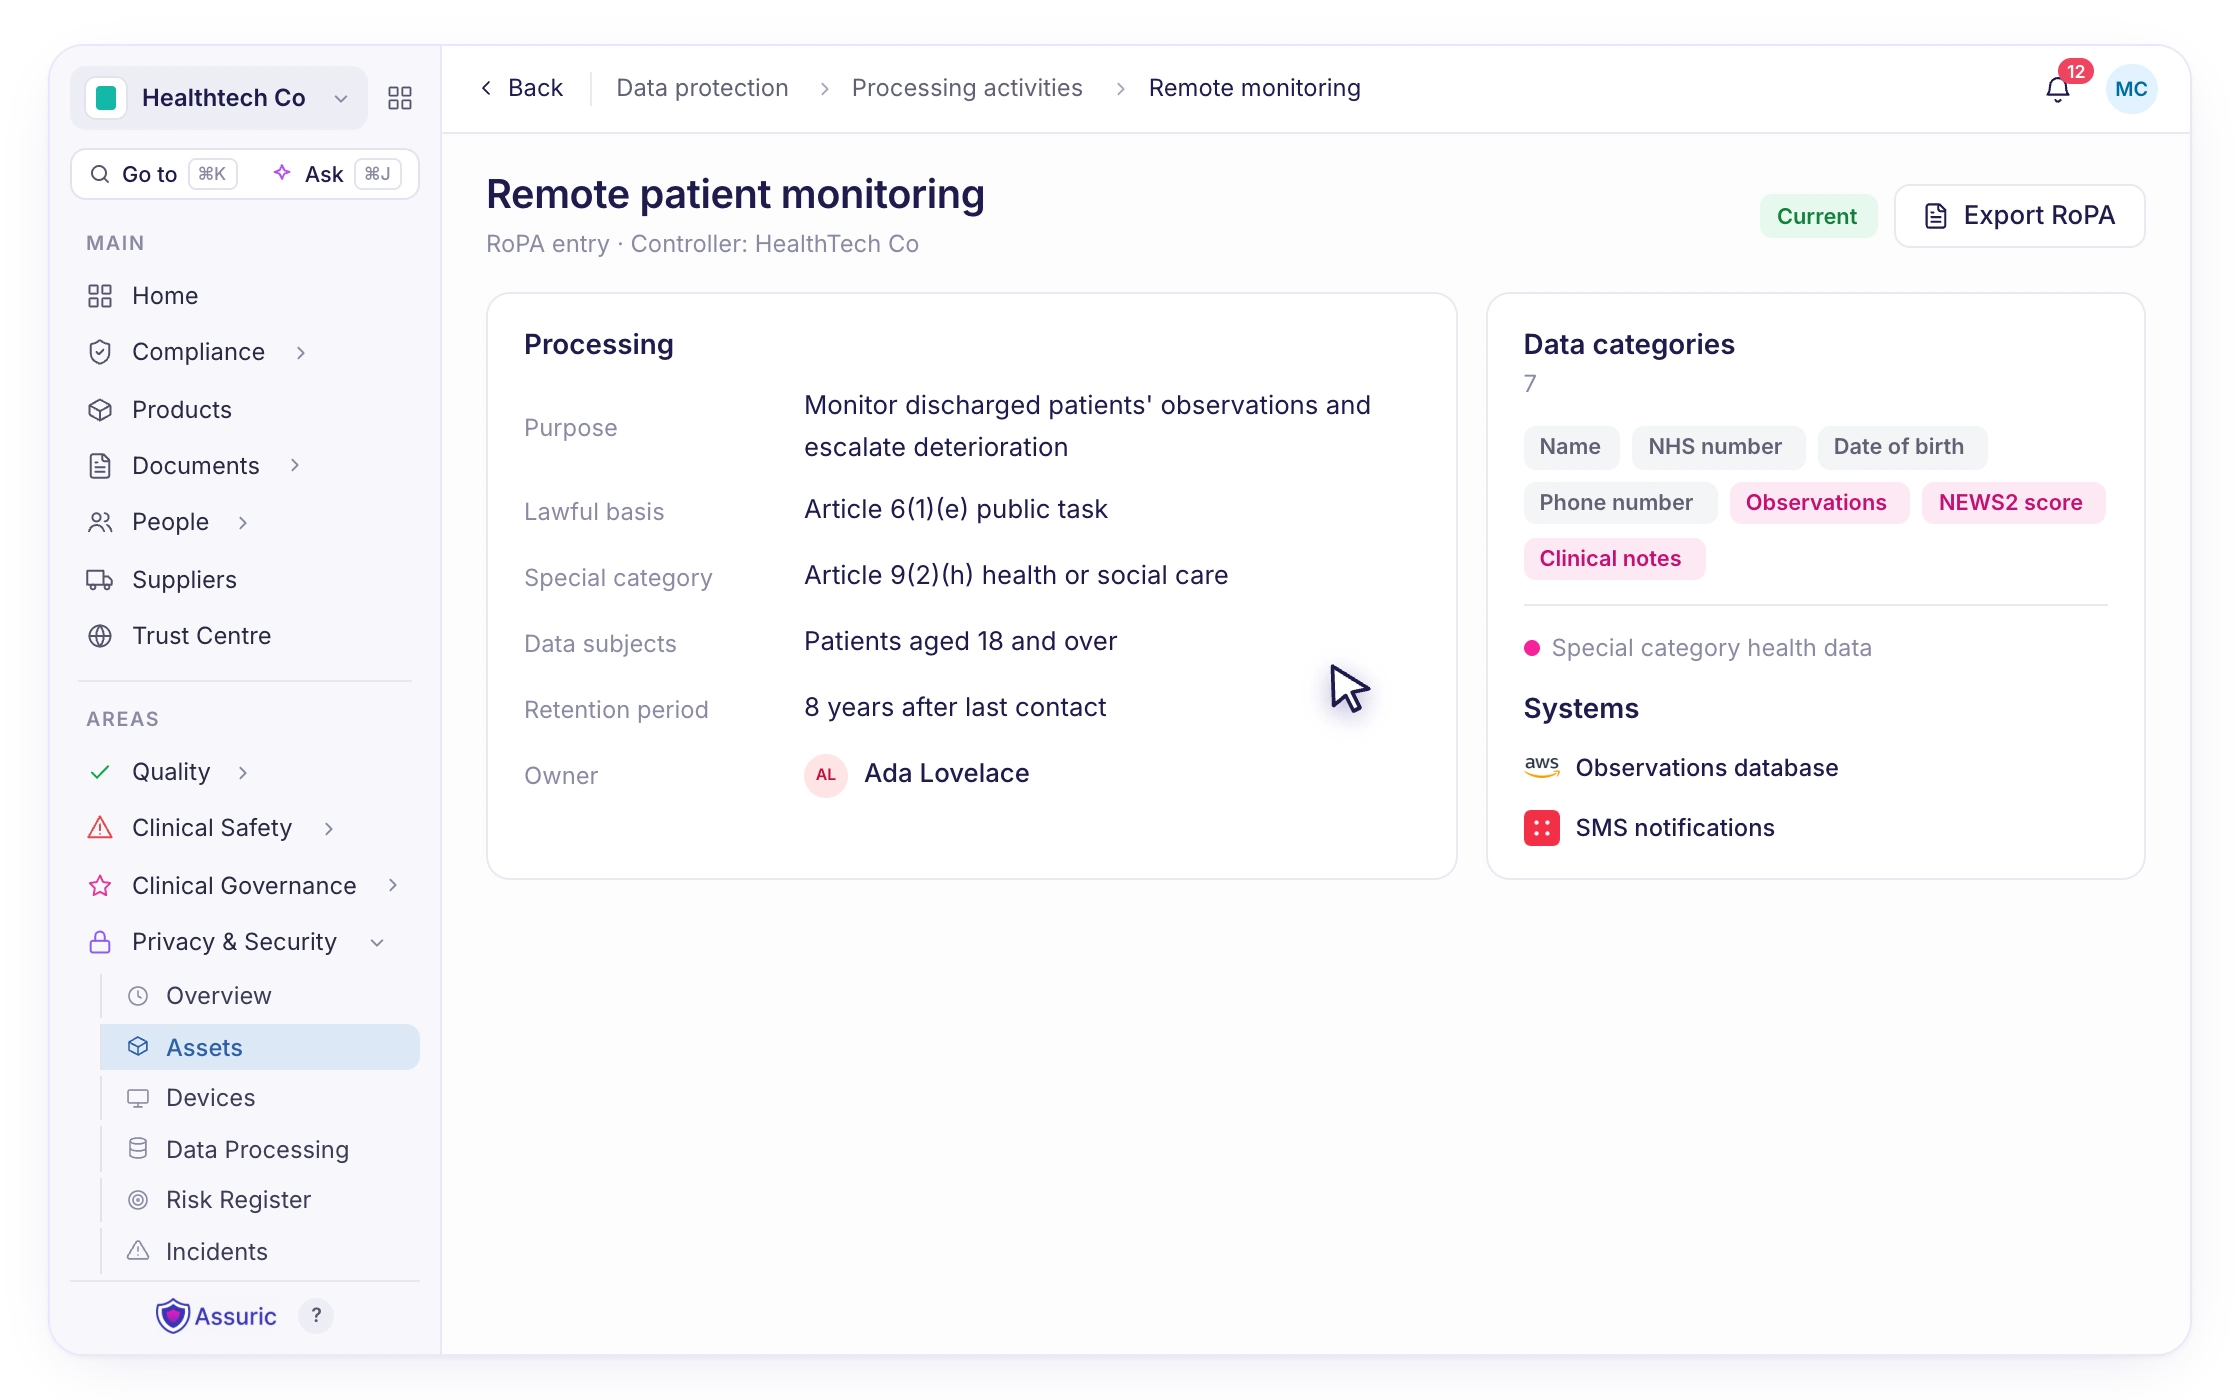The width and height of the screenshot is (2240, 1400).
Task: Open Data Processing in sidebar
Action: (x=260, y=1149)
